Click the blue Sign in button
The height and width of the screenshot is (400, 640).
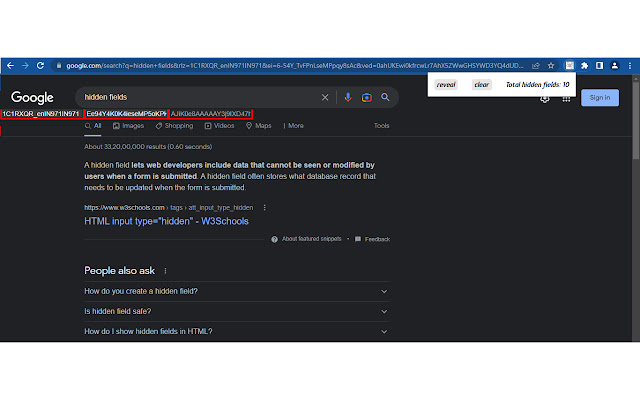599,97
